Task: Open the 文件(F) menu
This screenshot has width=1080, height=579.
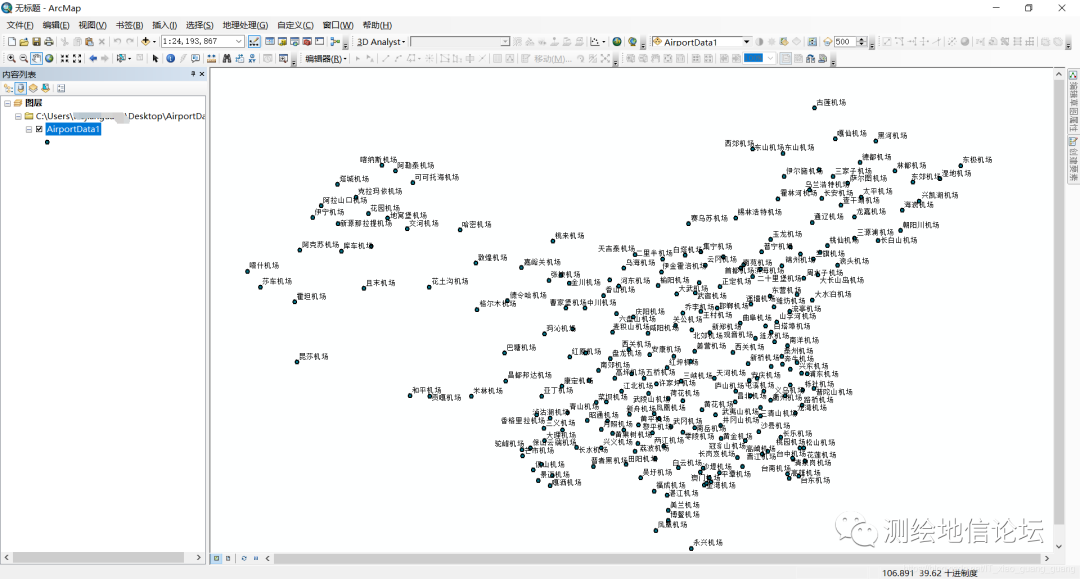Action: click(x=20, y=25)
